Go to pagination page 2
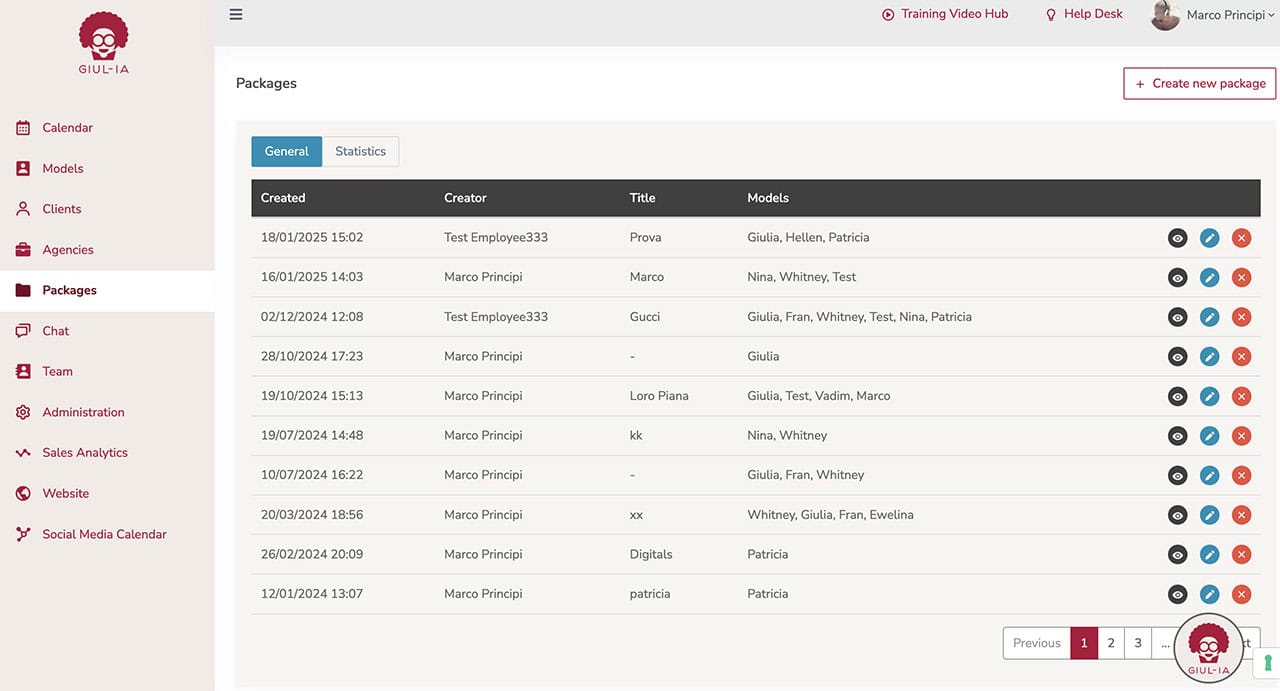Viewport: 1280px width, 691px height. 1110,643
